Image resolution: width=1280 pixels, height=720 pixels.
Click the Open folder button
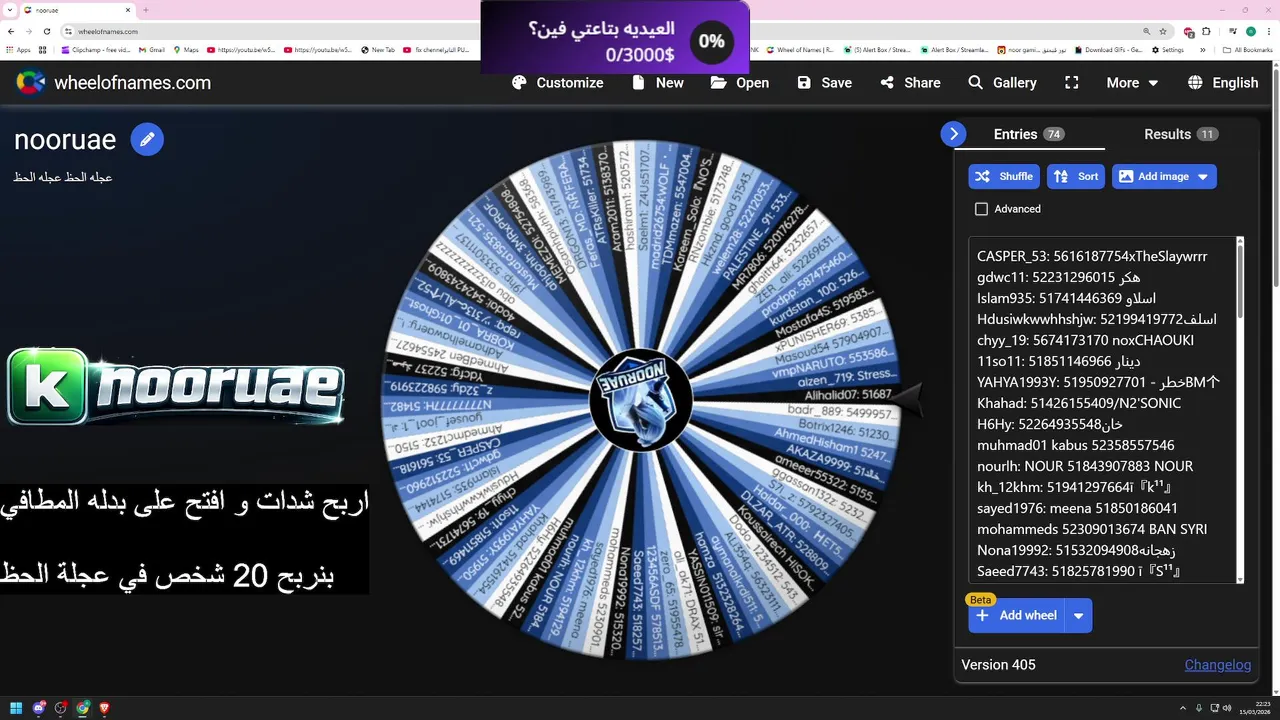pos(740,83)
